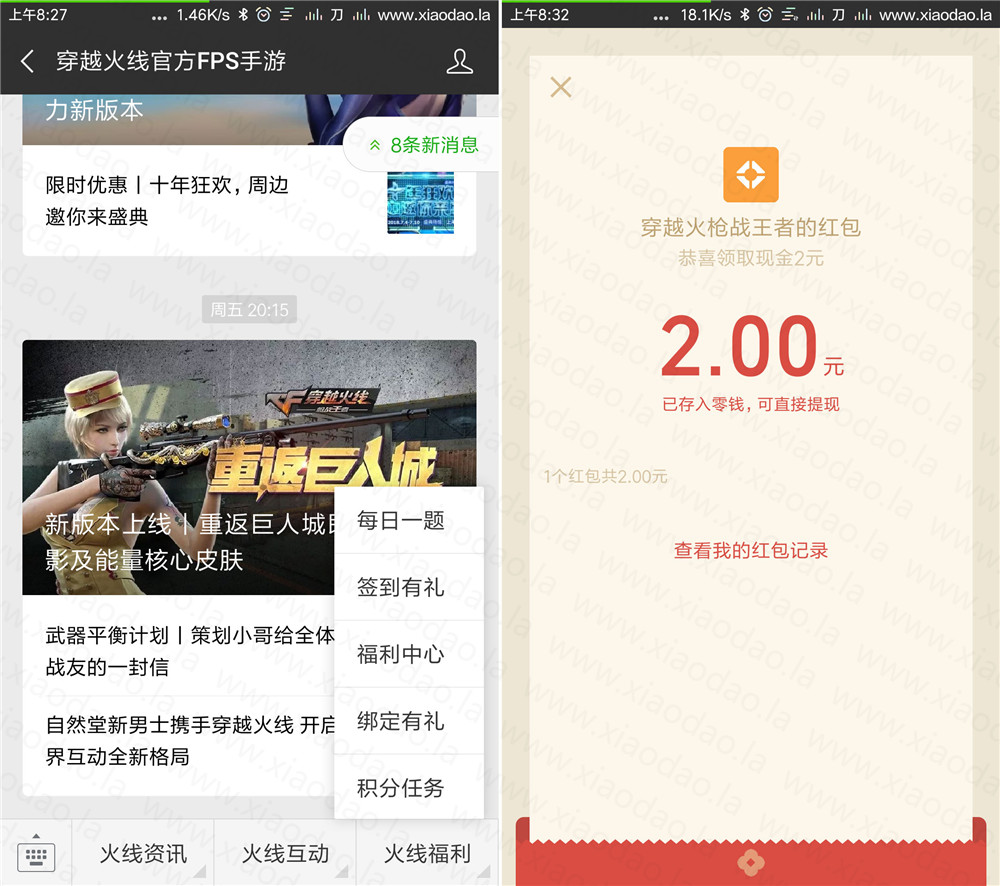Tap the 2.00 amount text
This screenshot has width=1000, height=886.
tap(739, 346)
